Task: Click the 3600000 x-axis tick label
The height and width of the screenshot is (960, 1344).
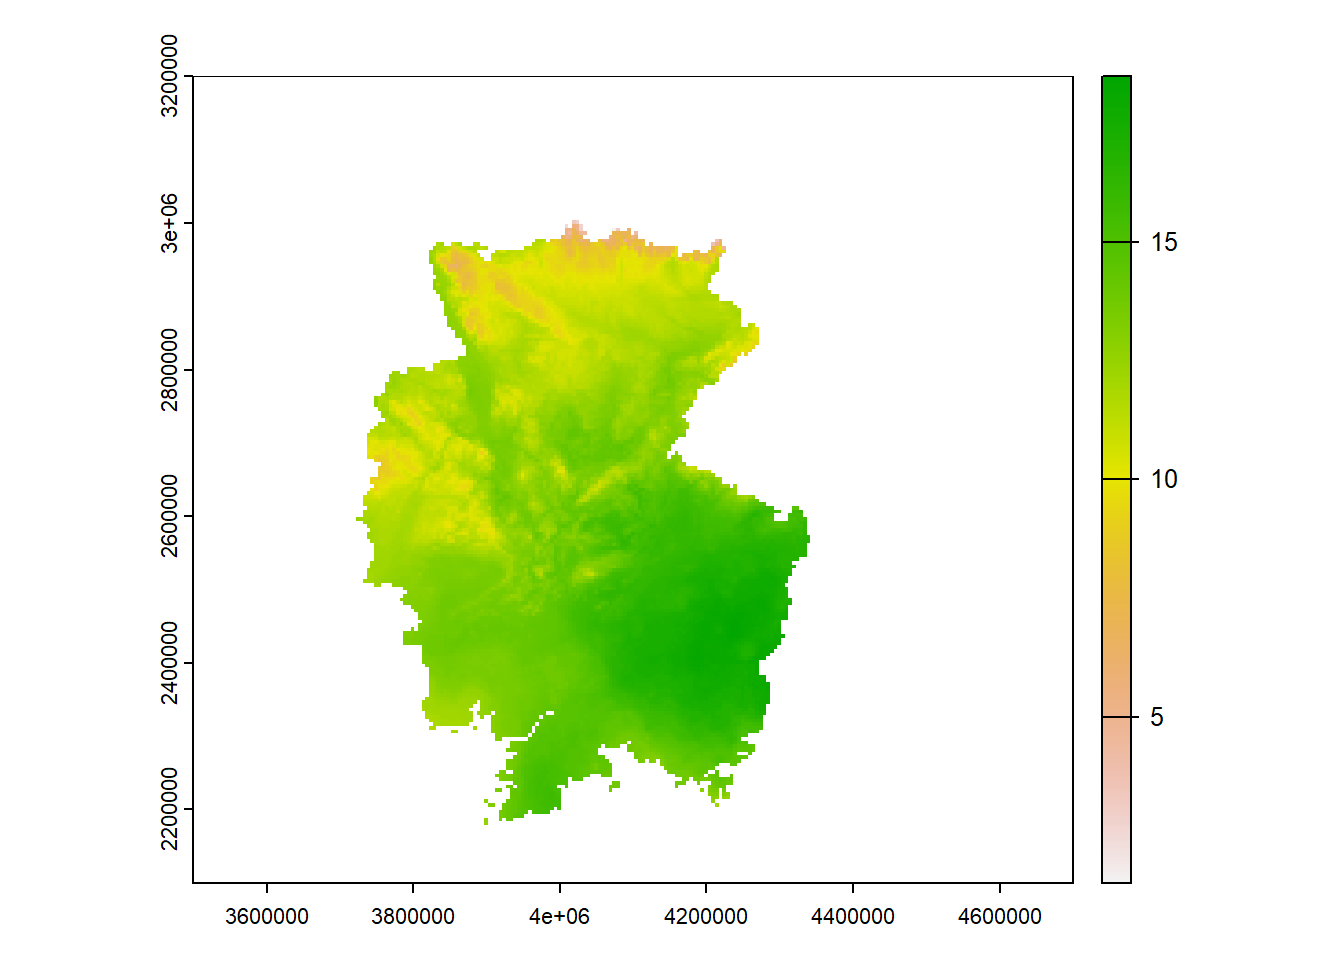Action: [266, 917]
